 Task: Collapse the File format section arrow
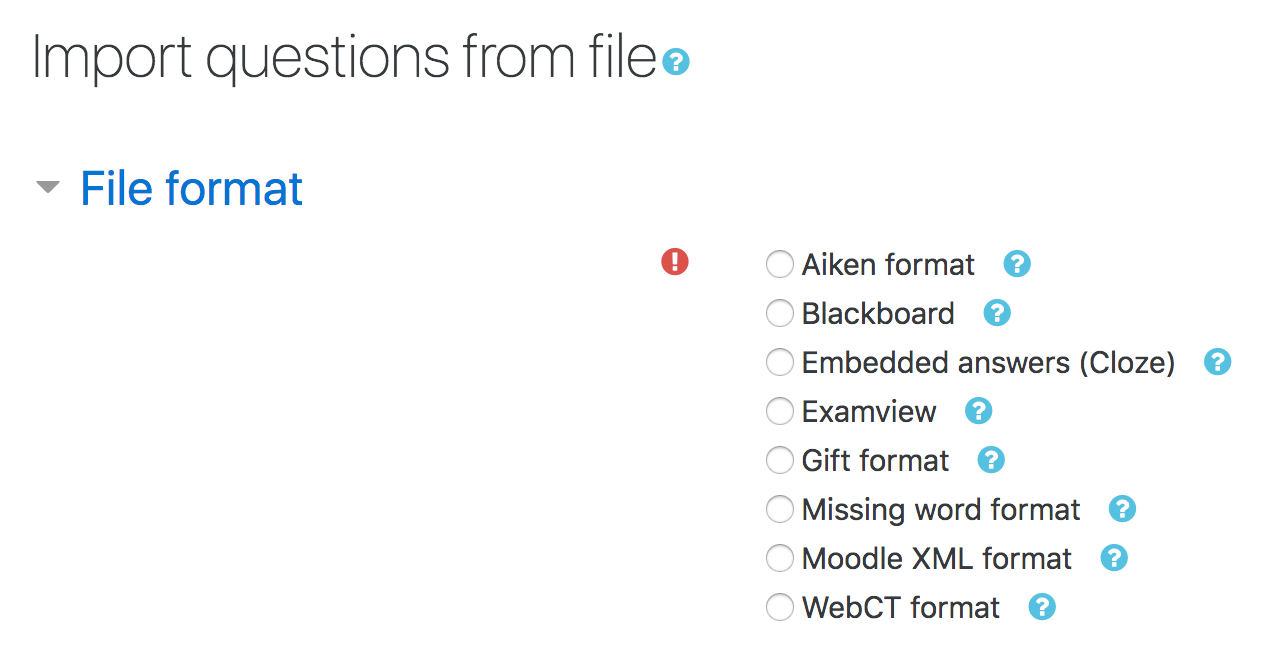tap(47, 188)
